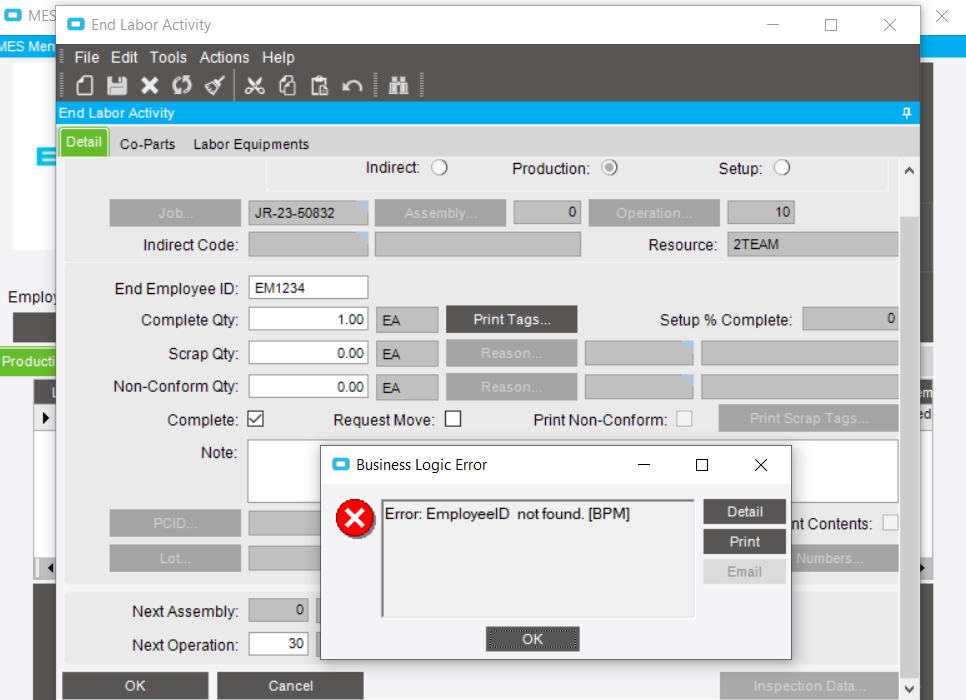Open the Actions menu
The image size is (966, 700).
coord(224,57)
